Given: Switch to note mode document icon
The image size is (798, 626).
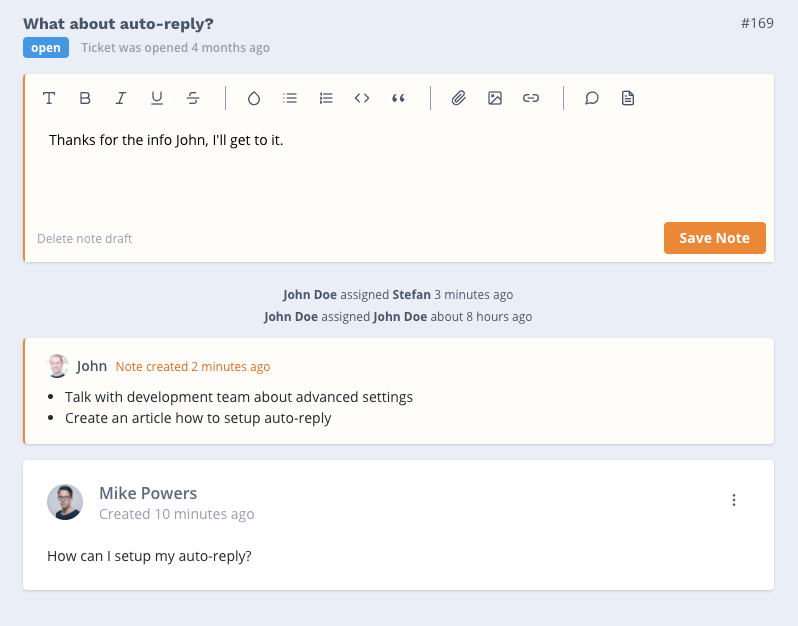Looking at the screenshot, I should pos(628,98).
